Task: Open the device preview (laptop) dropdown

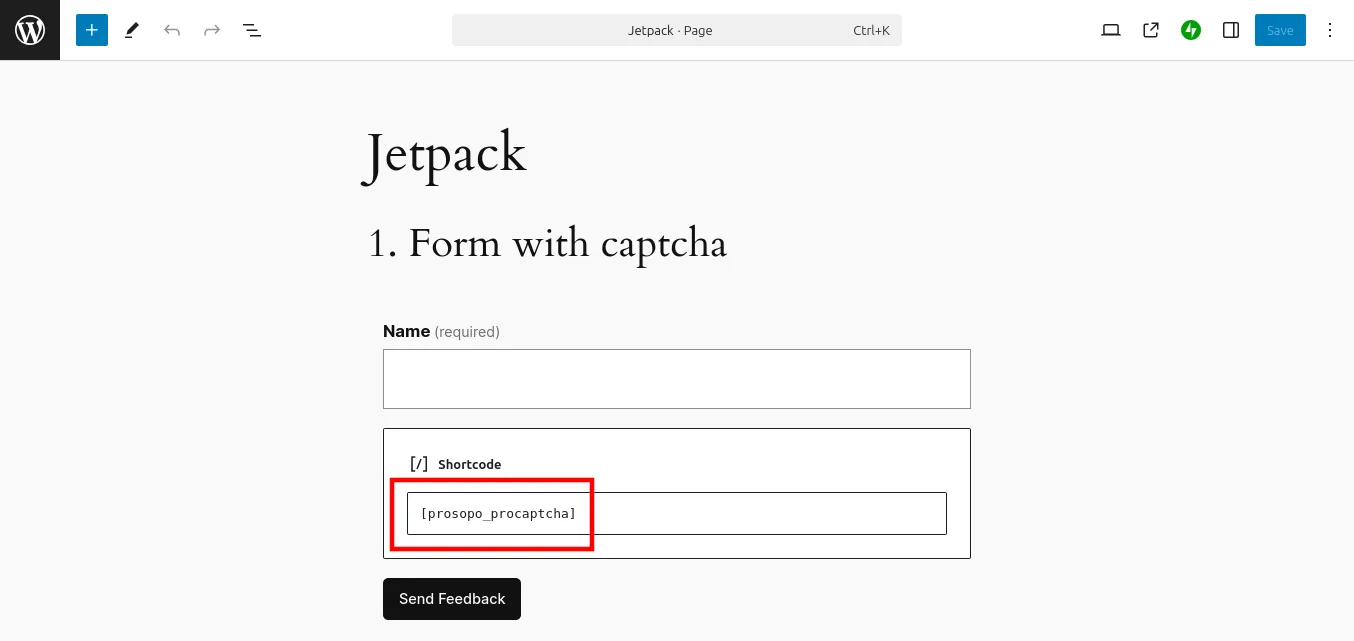Action: point(1111,30)
